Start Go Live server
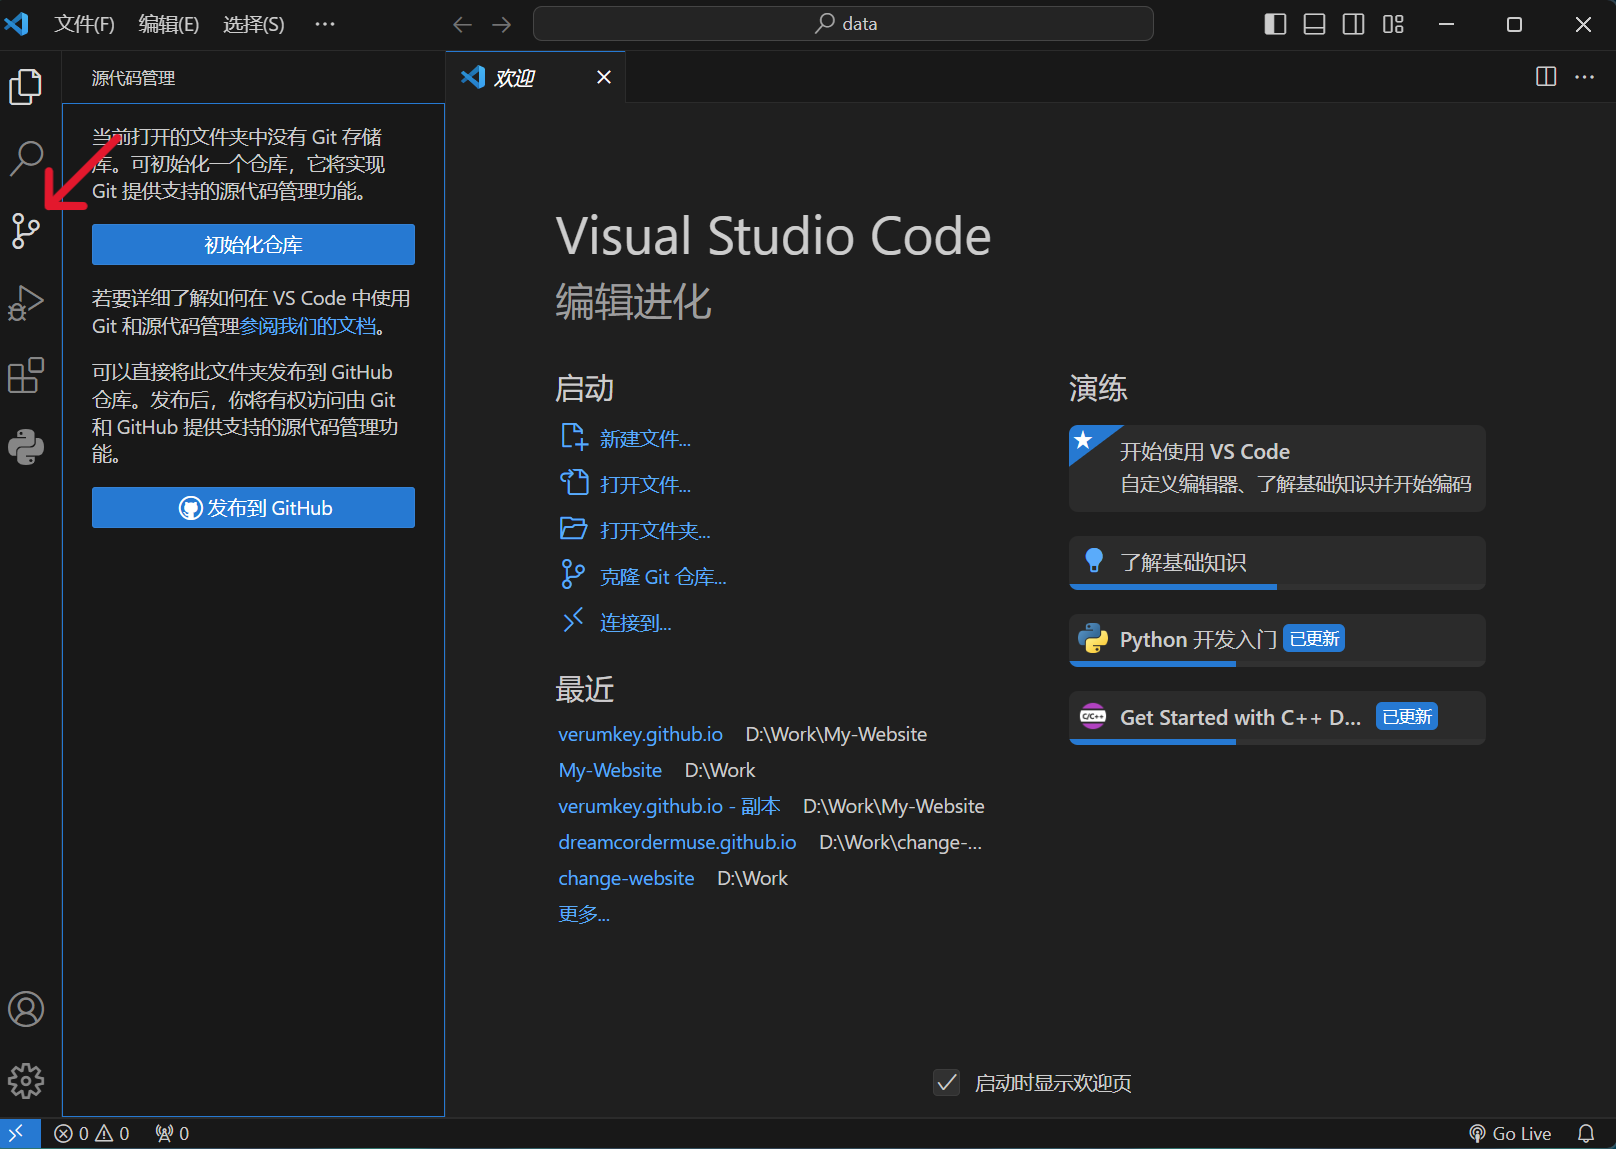The image size is (1616, 1149). (1510, 1133)
